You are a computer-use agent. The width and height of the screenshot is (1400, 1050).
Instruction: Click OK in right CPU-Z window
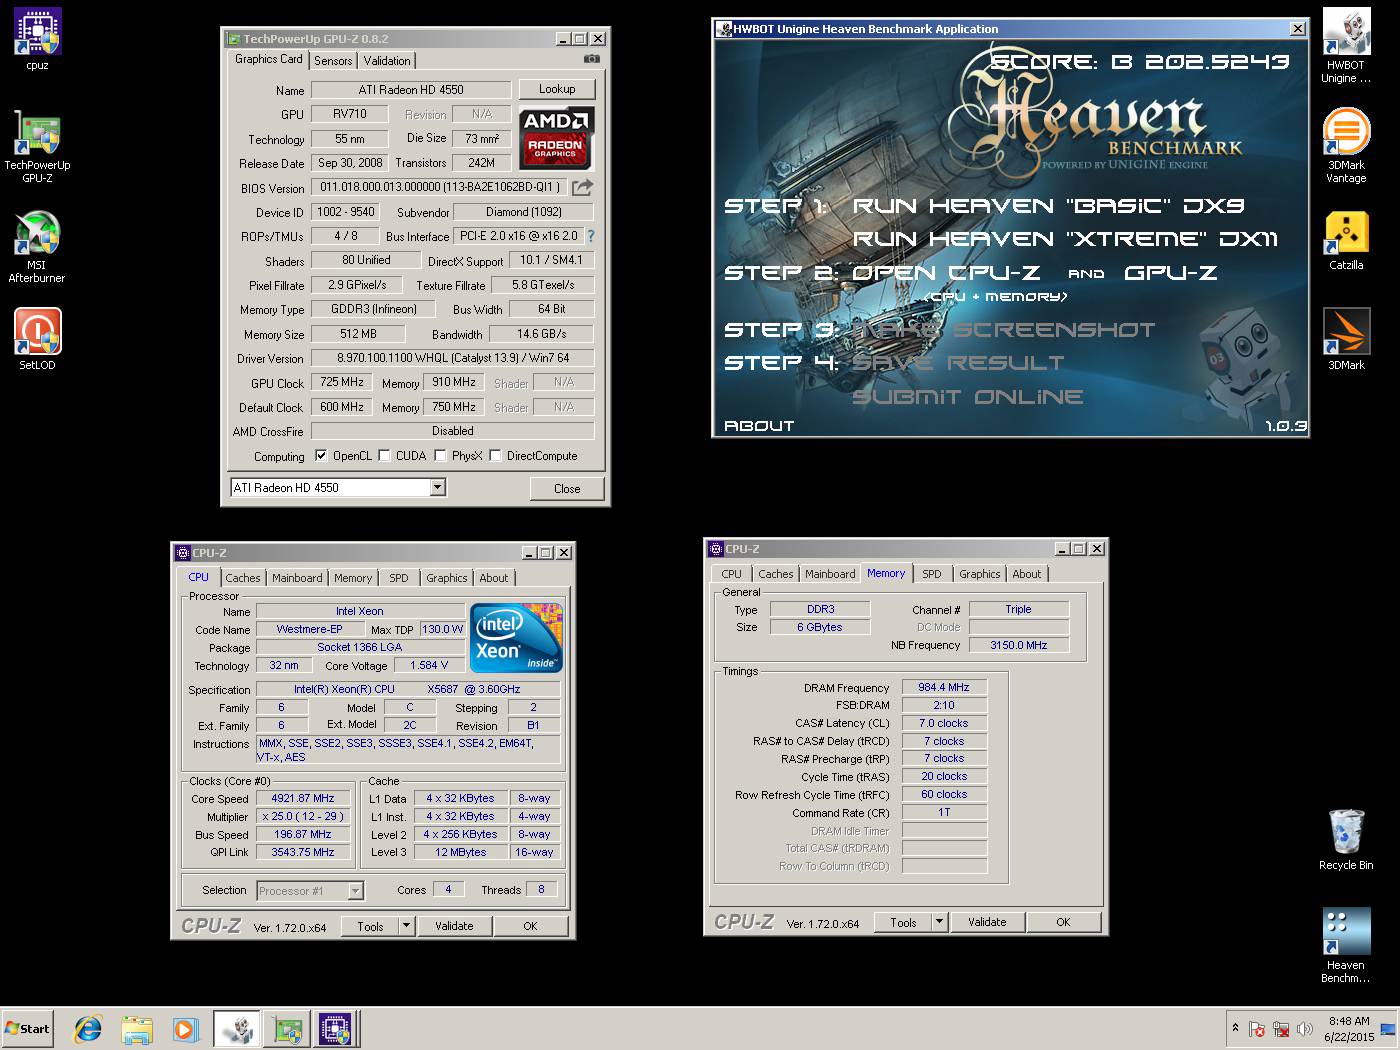click(x=1063, y=922)
